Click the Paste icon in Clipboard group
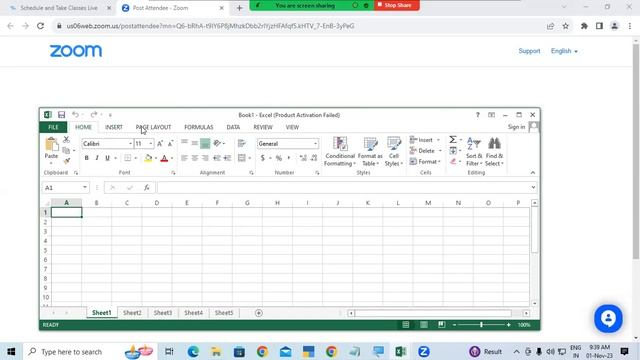Viewport: 640px width, 360px height. pyautogui.click(x=51, y=144)
